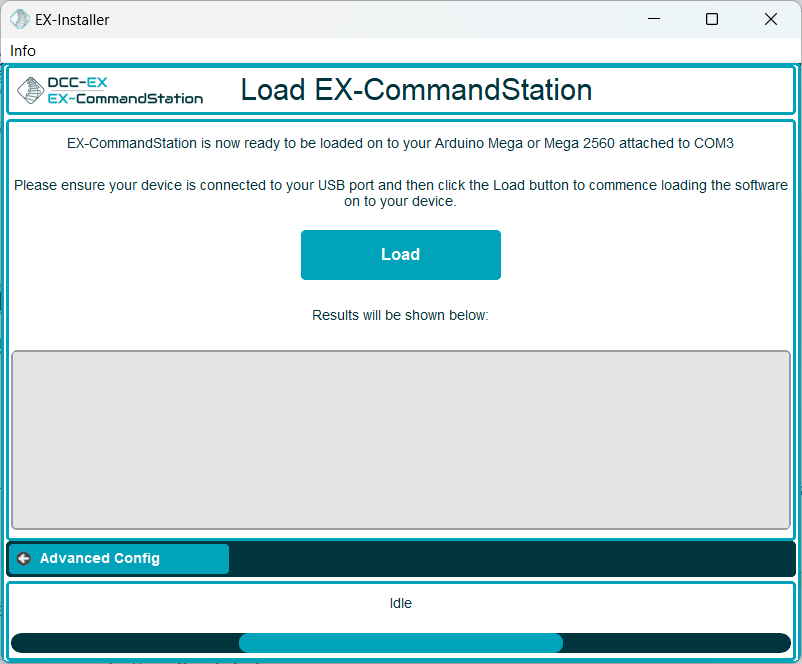Screen dimensions: 802x664
Task: Click the EX-Installer app icon in title bar
Action: [x=19, y=19]
